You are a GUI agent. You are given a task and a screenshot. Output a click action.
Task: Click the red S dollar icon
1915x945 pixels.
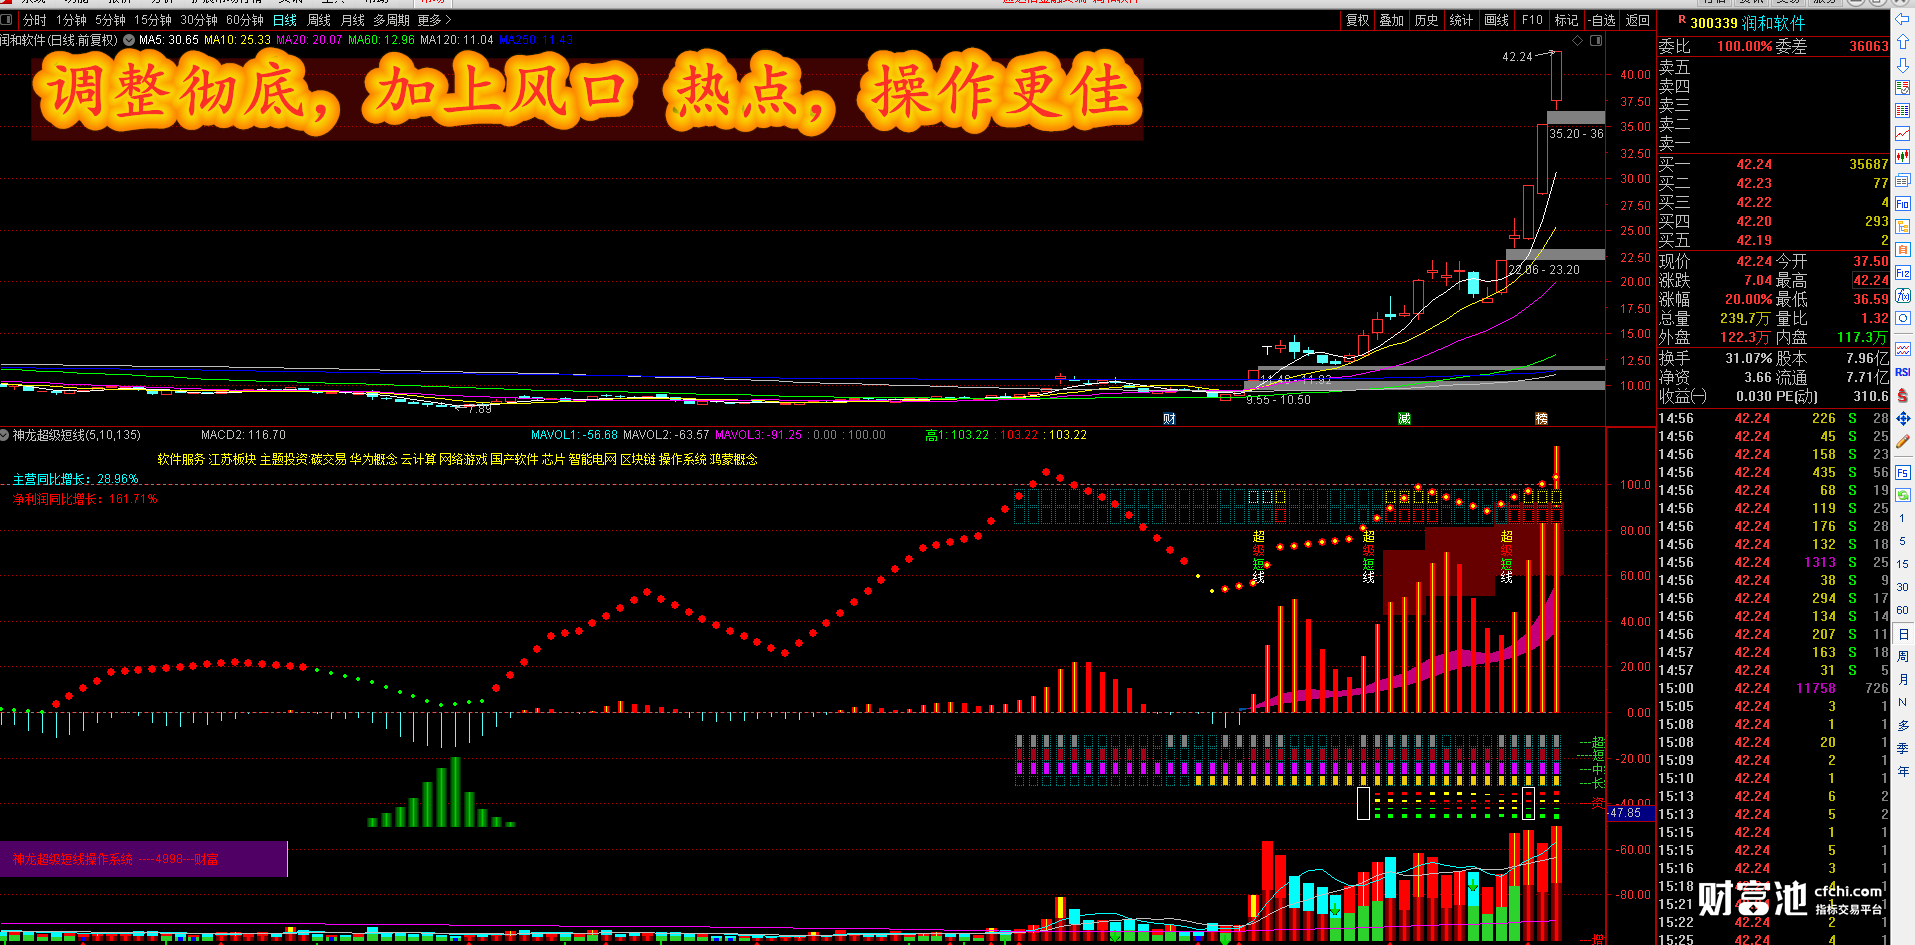1902,395
